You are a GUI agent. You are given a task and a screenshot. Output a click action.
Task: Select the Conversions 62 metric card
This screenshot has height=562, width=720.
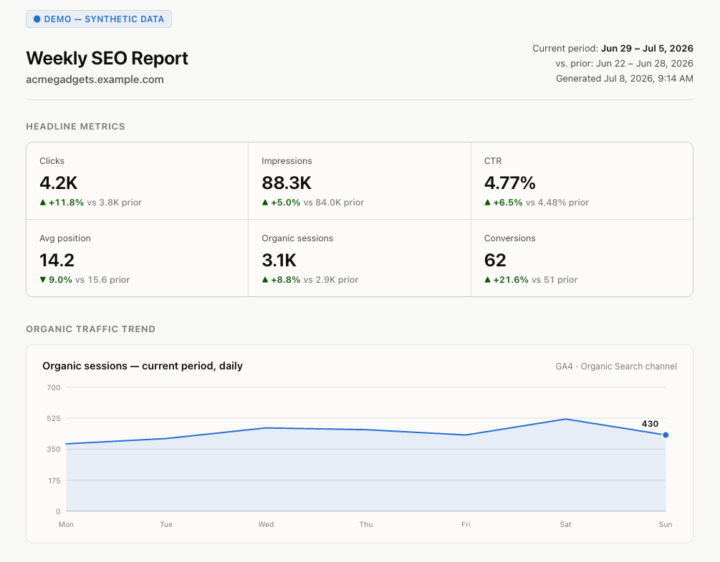click(x=582, y=258)
